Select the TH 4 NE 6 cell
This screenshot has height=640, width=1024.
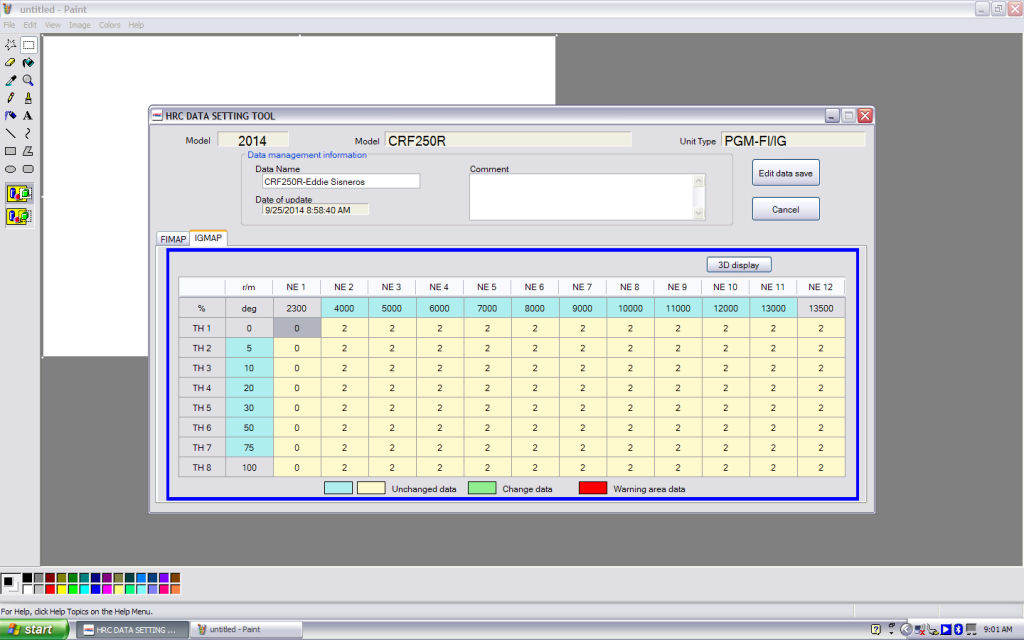point(535,388)
